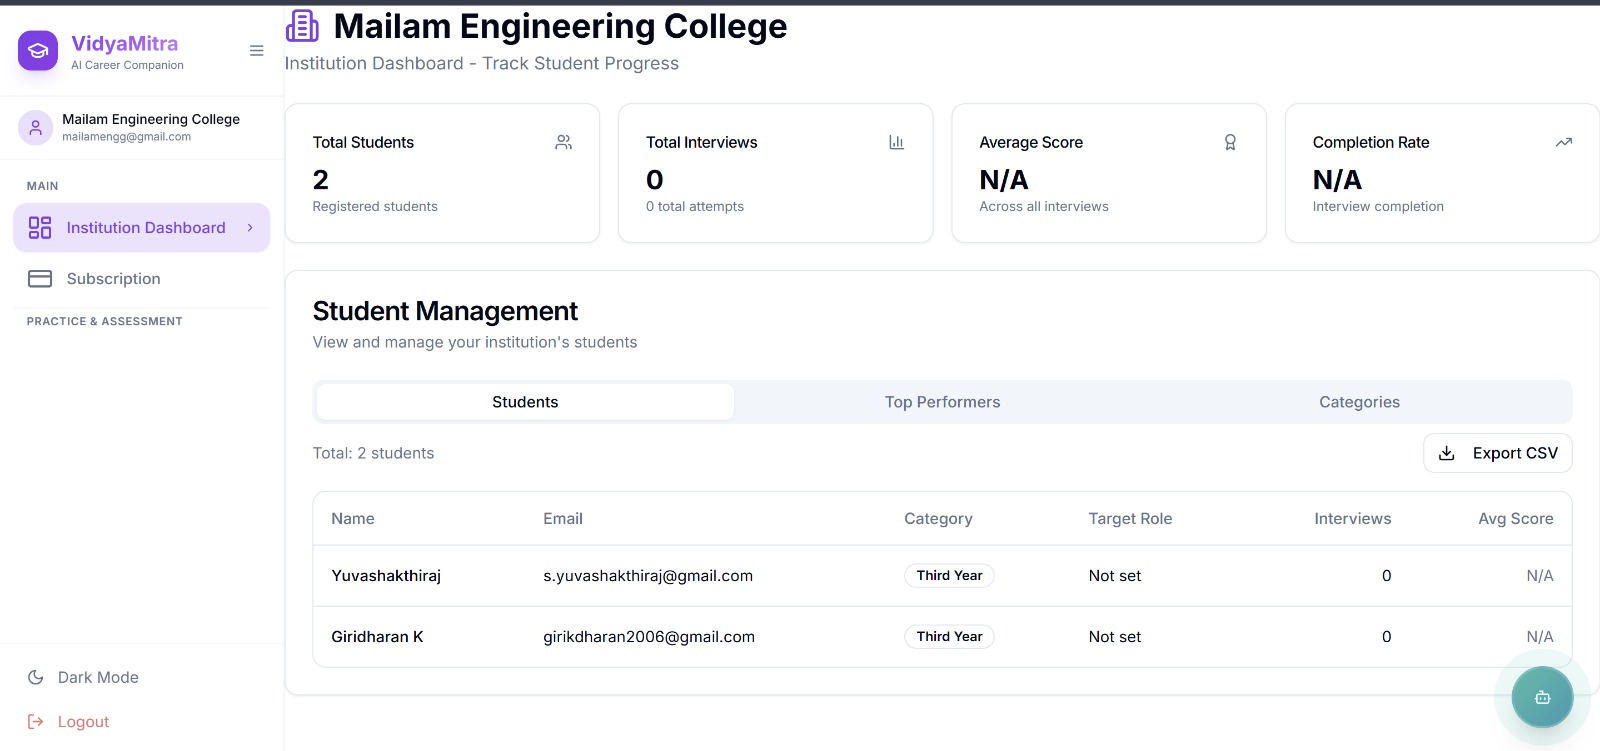Collapse sidebar with hamburger menu icon
This screenshot has height=751, width=1600.
(257, 51)
